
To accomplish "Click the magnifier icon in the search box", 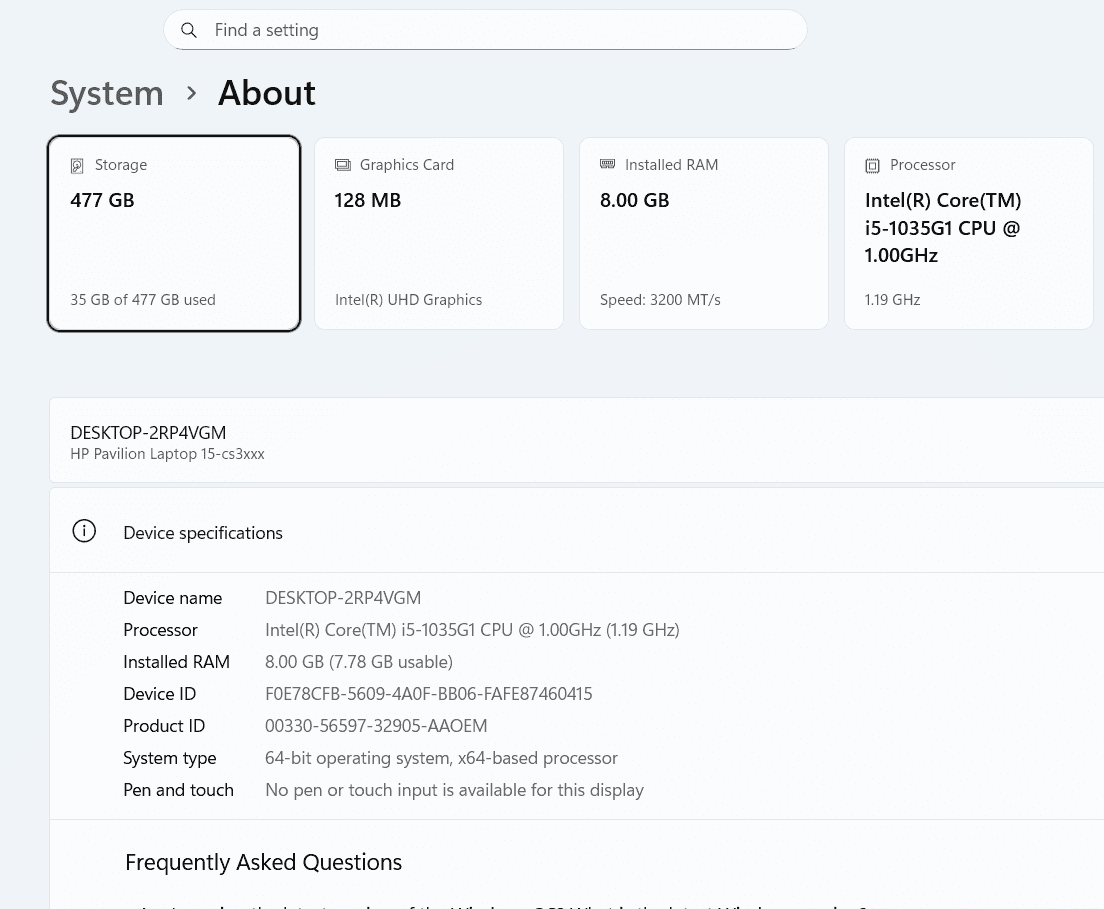I will [x=189, y=31].
